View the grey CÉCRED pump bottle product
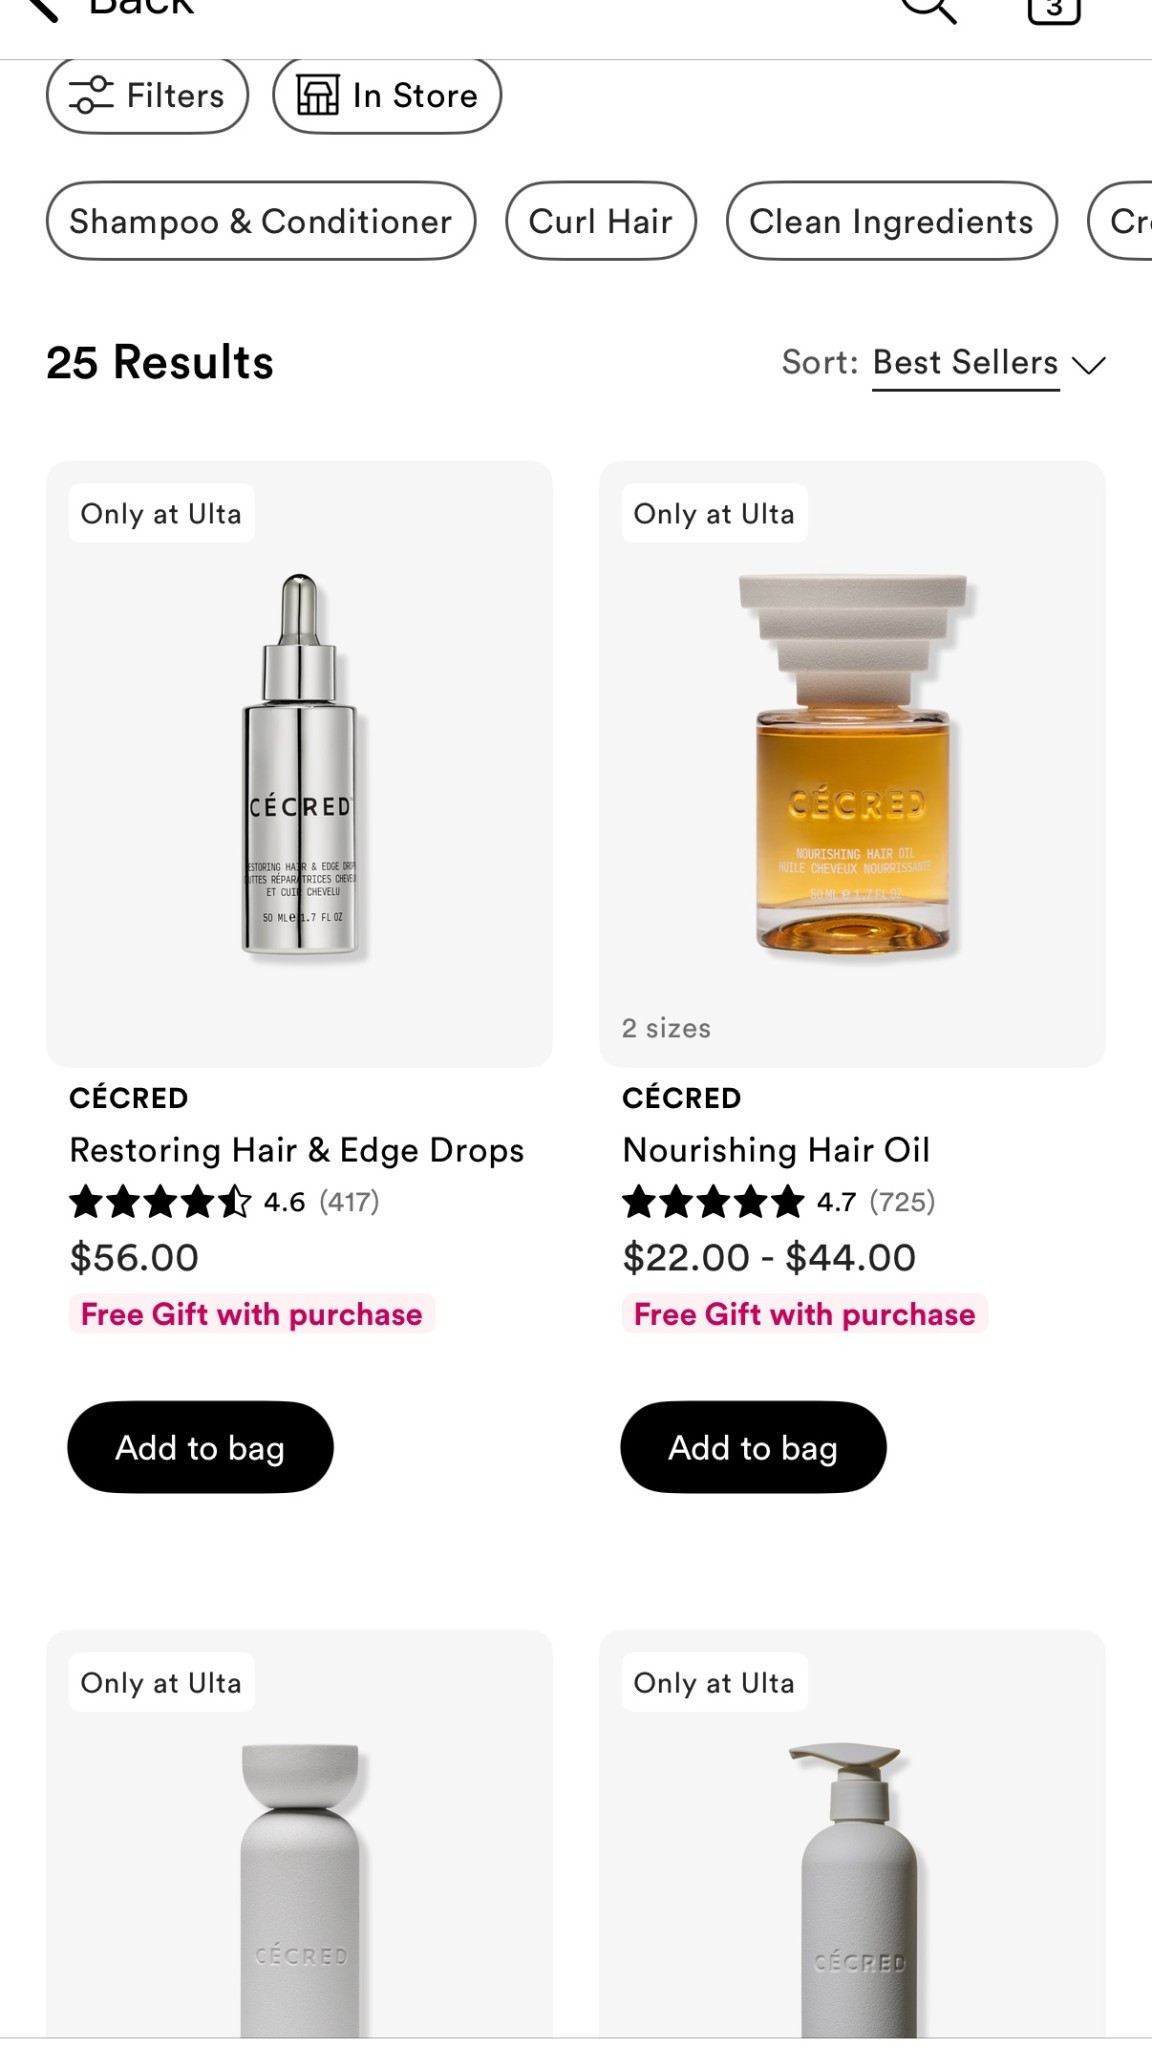This screenshot has height=2048, width=1152. pos(852,1835)
